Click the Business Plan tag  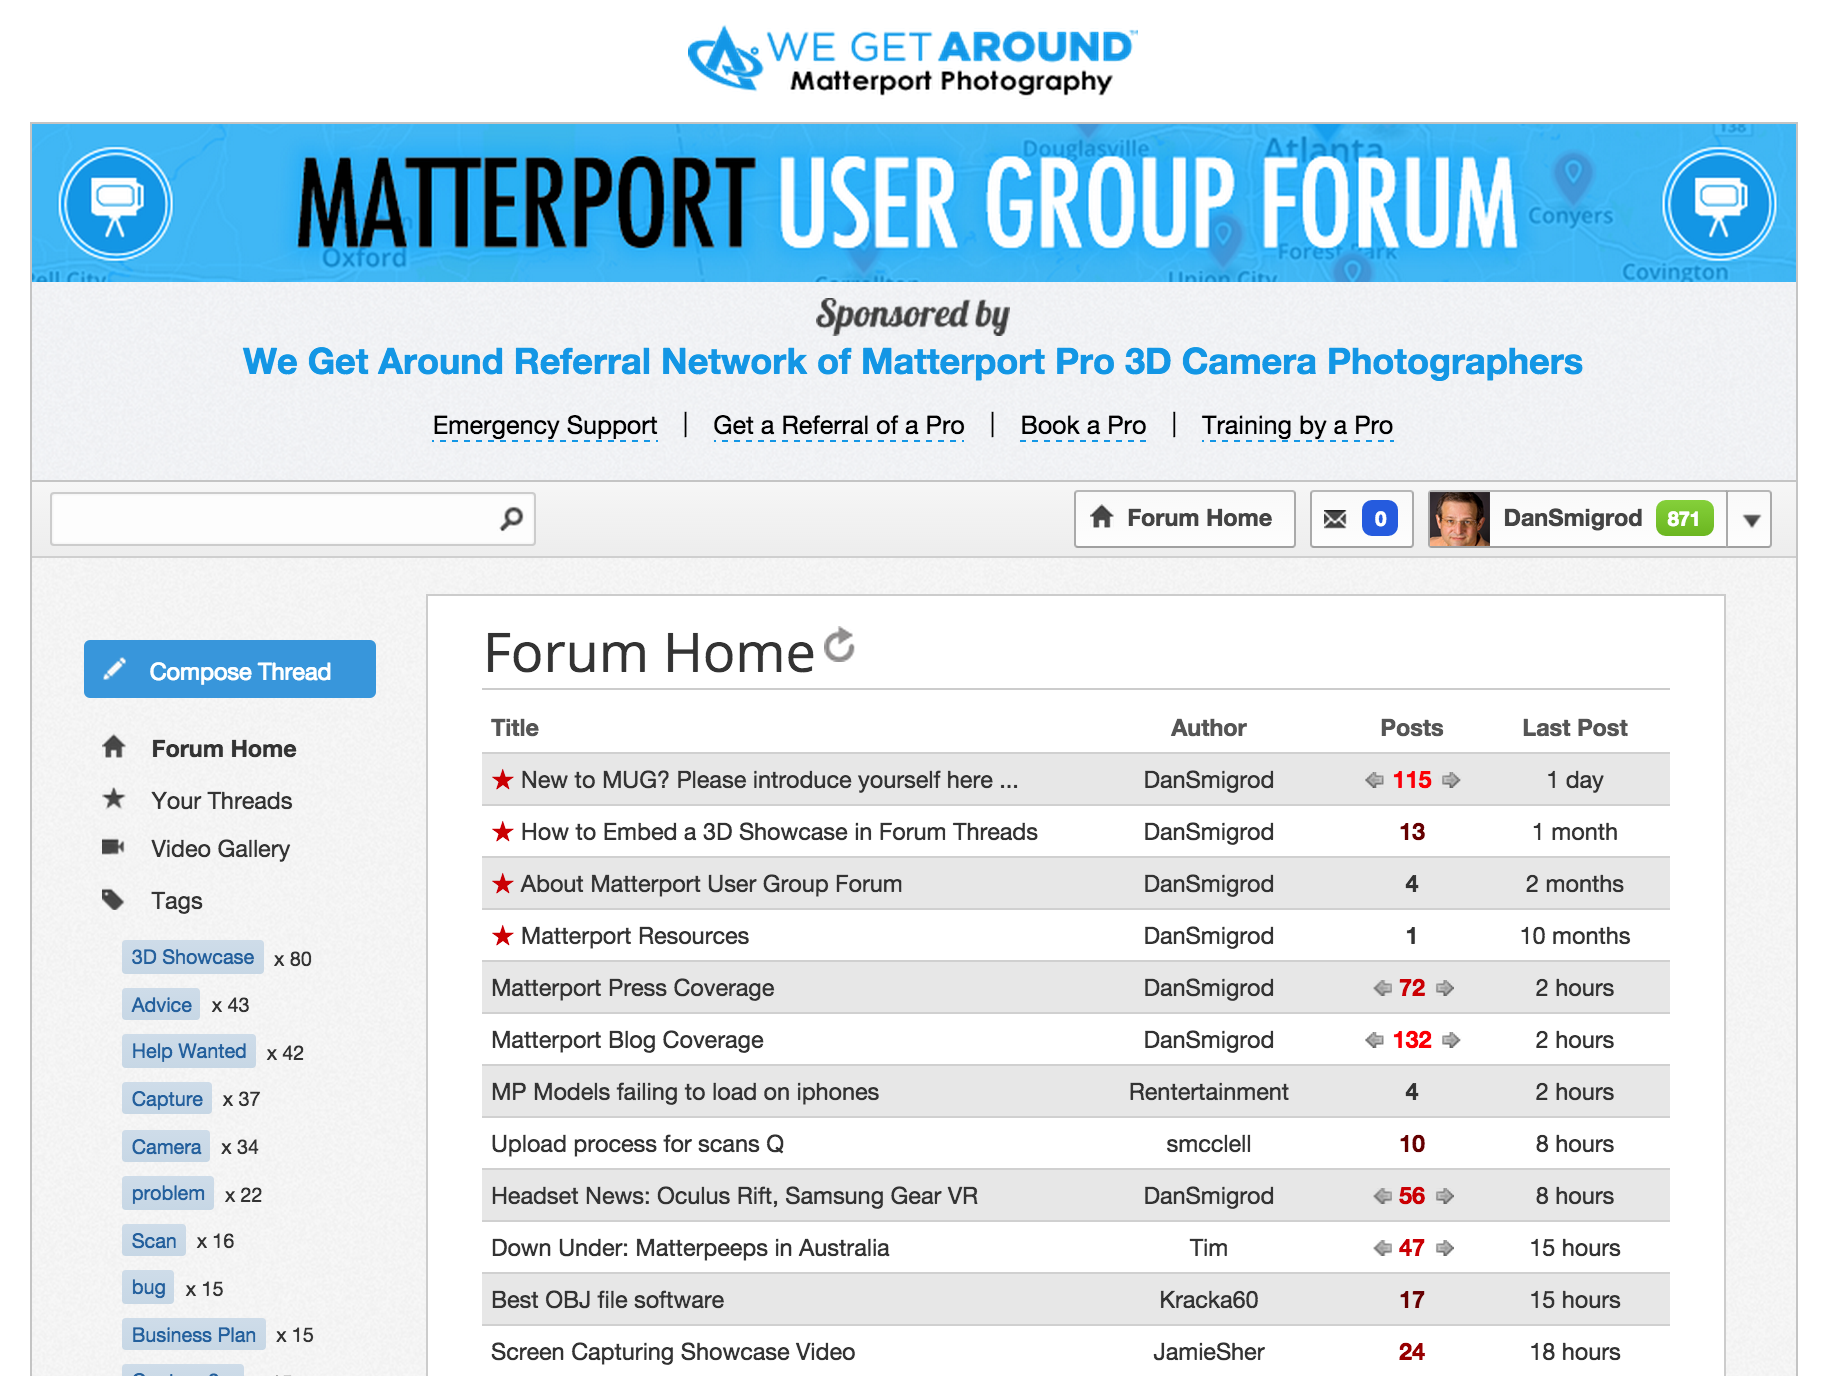point(194,1335)
